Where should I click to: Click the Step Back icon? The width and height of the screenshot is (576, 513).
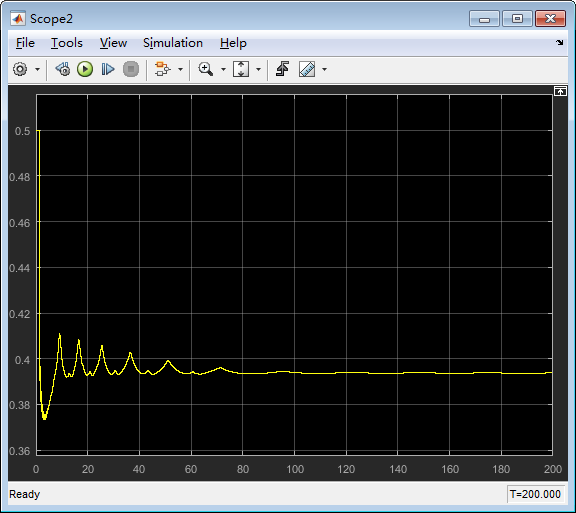click(63, 69)
